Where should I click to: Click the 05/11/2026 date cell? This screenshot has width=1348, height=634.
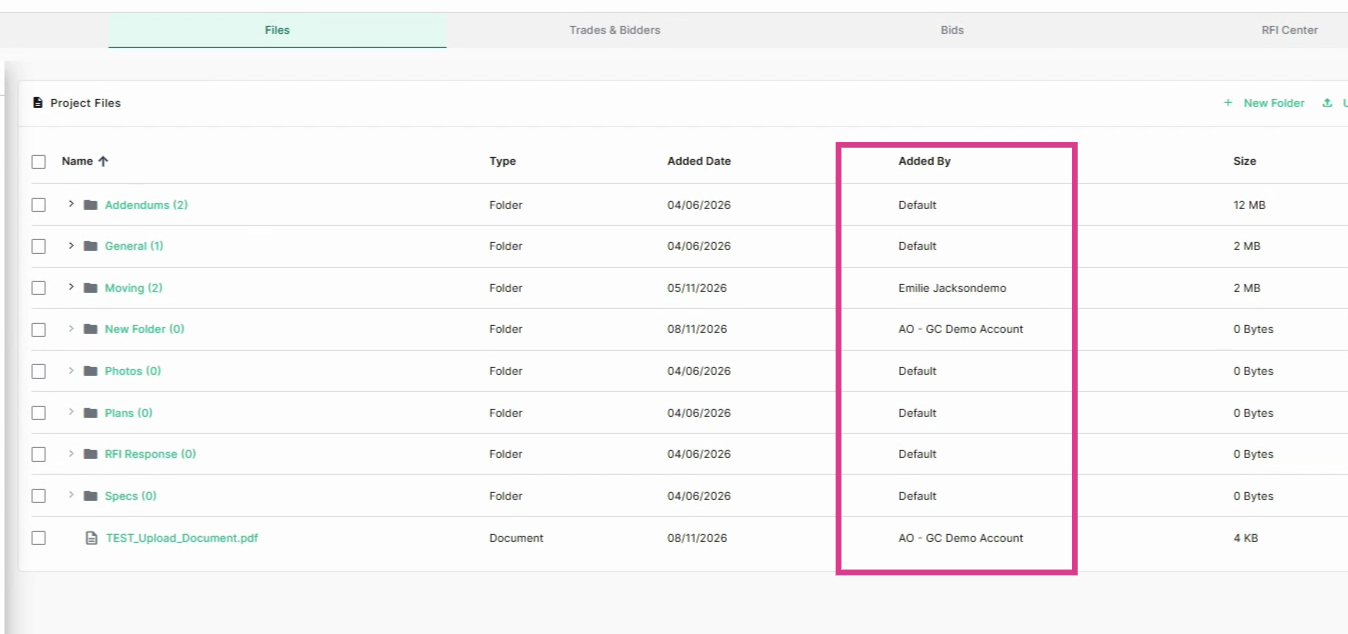coord(697,288)
